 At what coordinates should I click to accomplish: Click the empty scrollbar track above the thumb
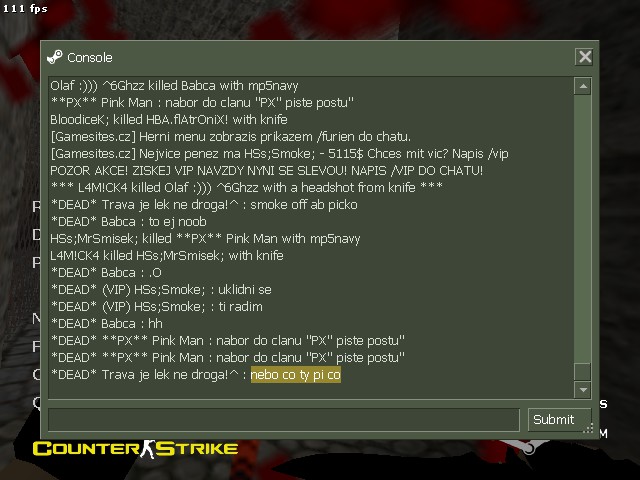tap(583, 229)
